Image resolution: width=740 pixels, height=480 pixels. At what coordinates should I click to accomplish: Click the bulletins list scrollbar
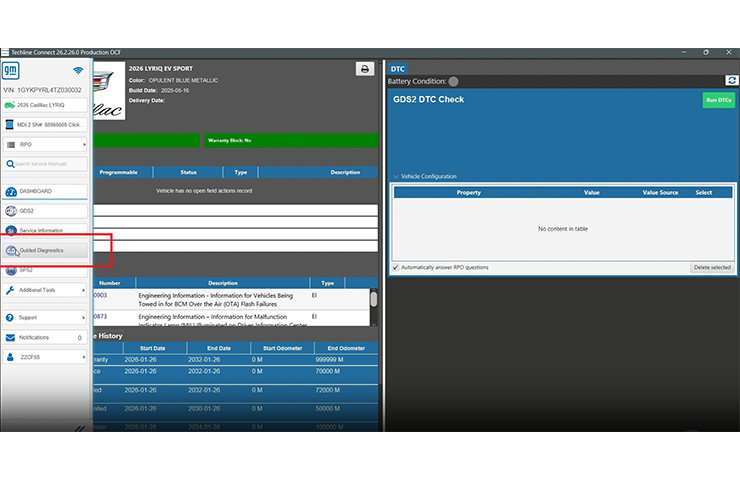374,307
